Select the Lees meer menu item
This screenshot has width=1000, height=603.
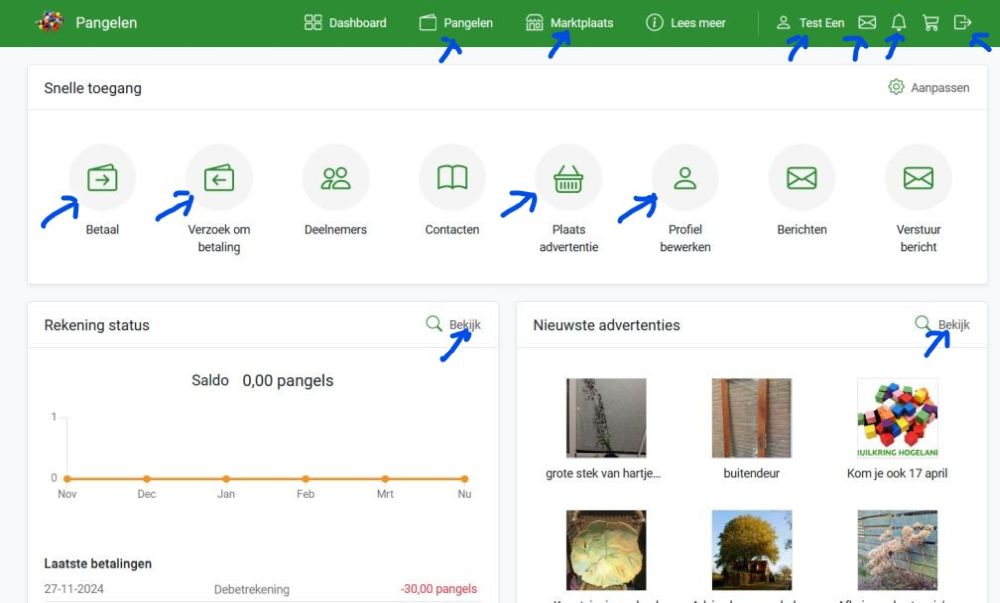(x=686, y=23)
